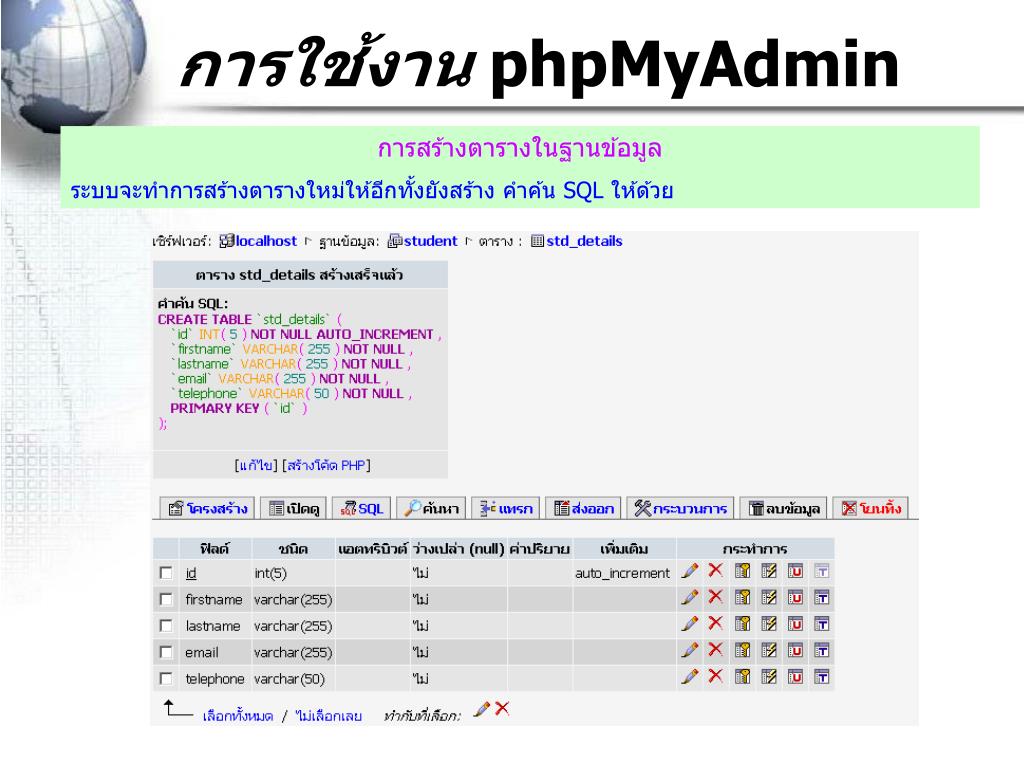Set primary key on the firstname row
The width and height of the screenshot is (1024, 768).
pyautogui.click(x=743, y=597)
